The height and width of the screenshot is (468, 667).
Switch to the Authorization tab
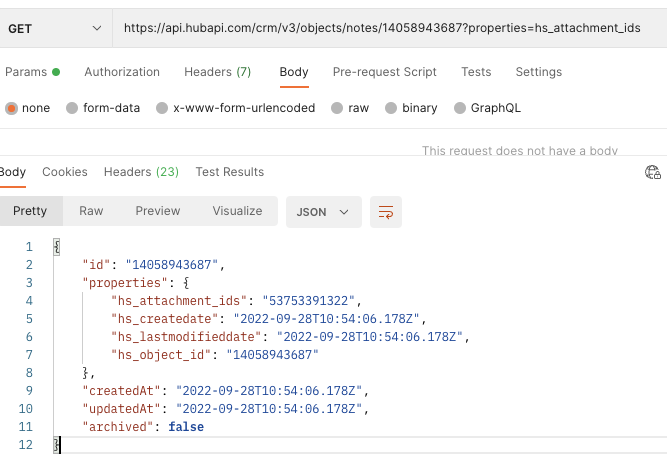(122, 72)
